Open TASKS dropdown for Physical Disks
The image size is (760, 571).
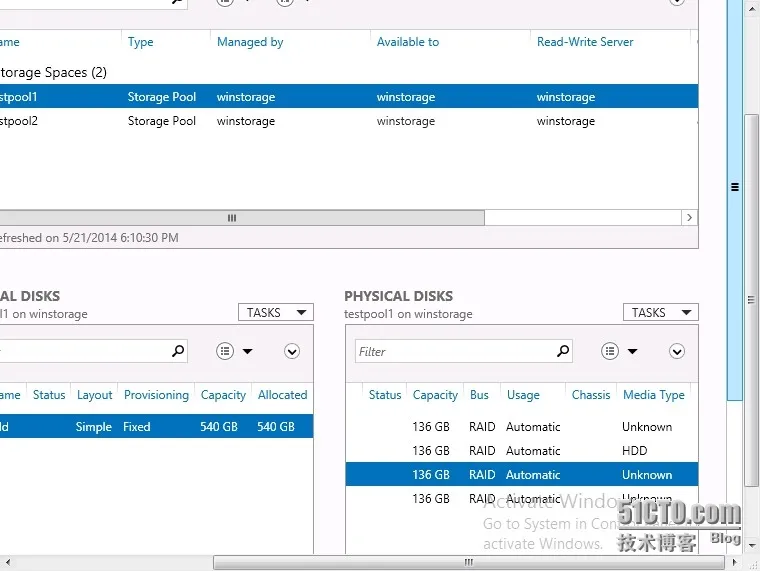click(661, 313)
